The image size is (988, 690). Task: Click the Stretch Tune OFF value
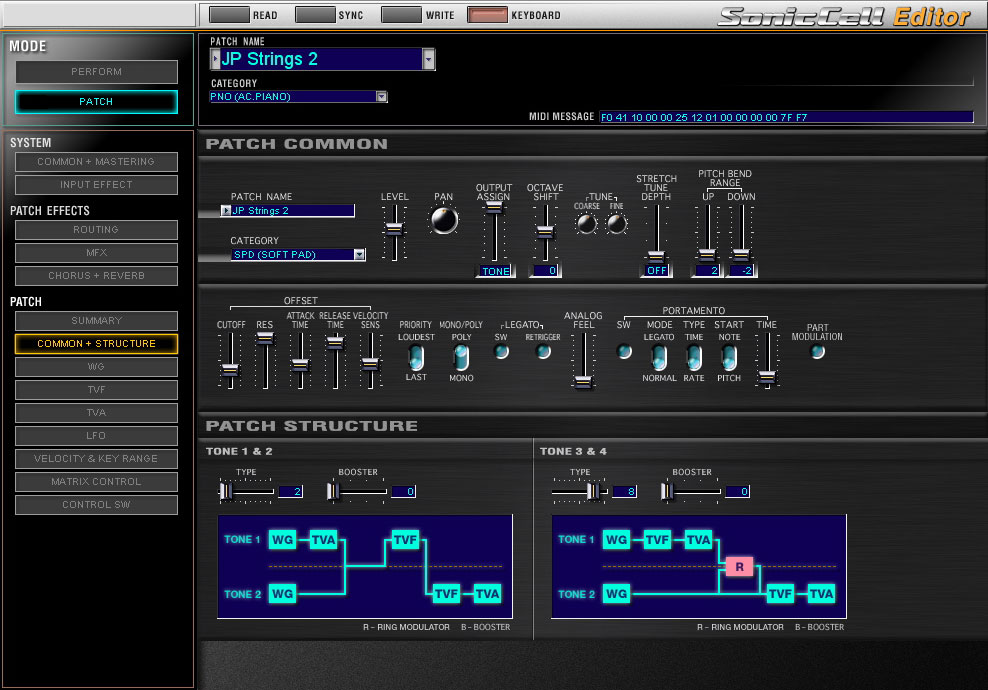[657, 271]
